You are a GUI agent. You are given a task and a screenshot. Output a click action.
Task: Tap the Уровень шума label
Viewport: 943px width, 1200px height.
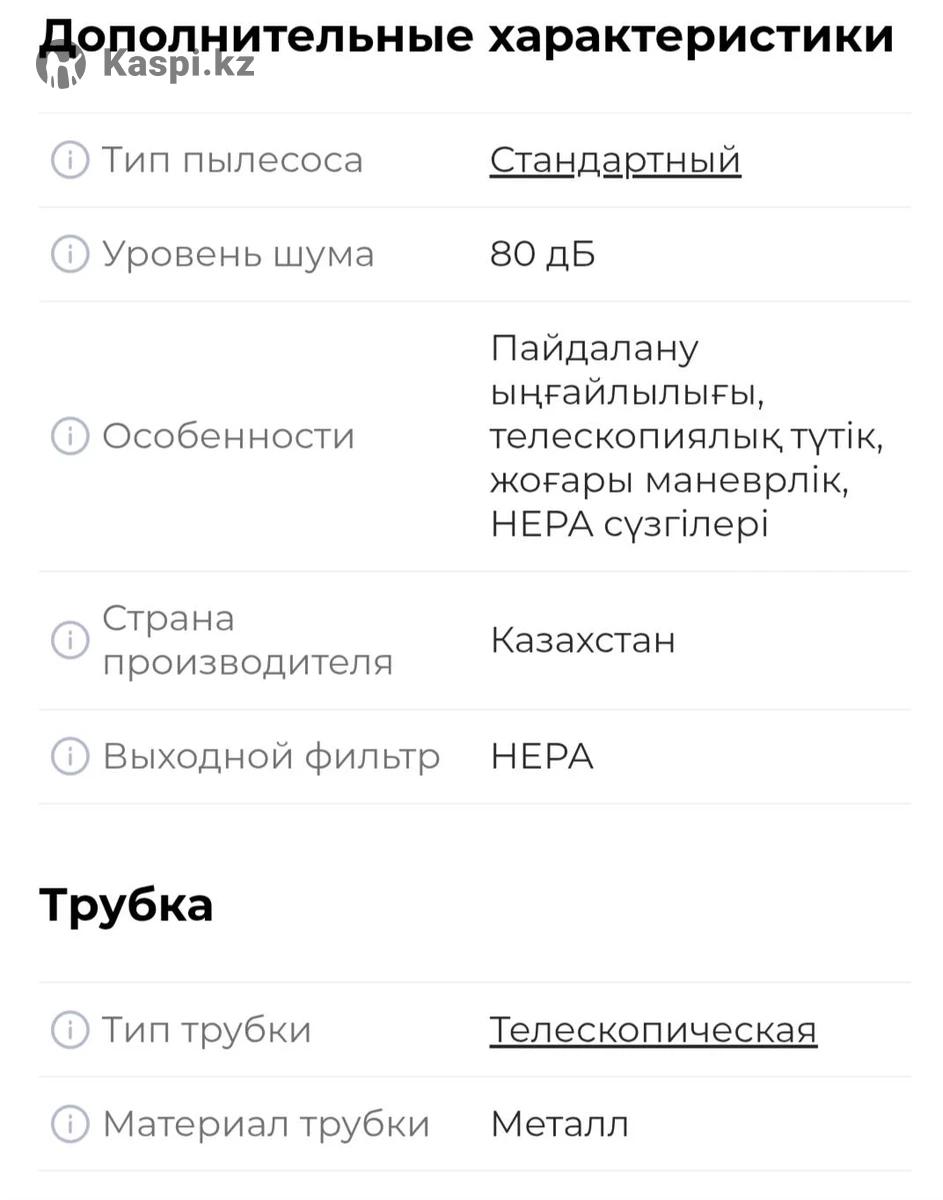click(x=238, y=254)
